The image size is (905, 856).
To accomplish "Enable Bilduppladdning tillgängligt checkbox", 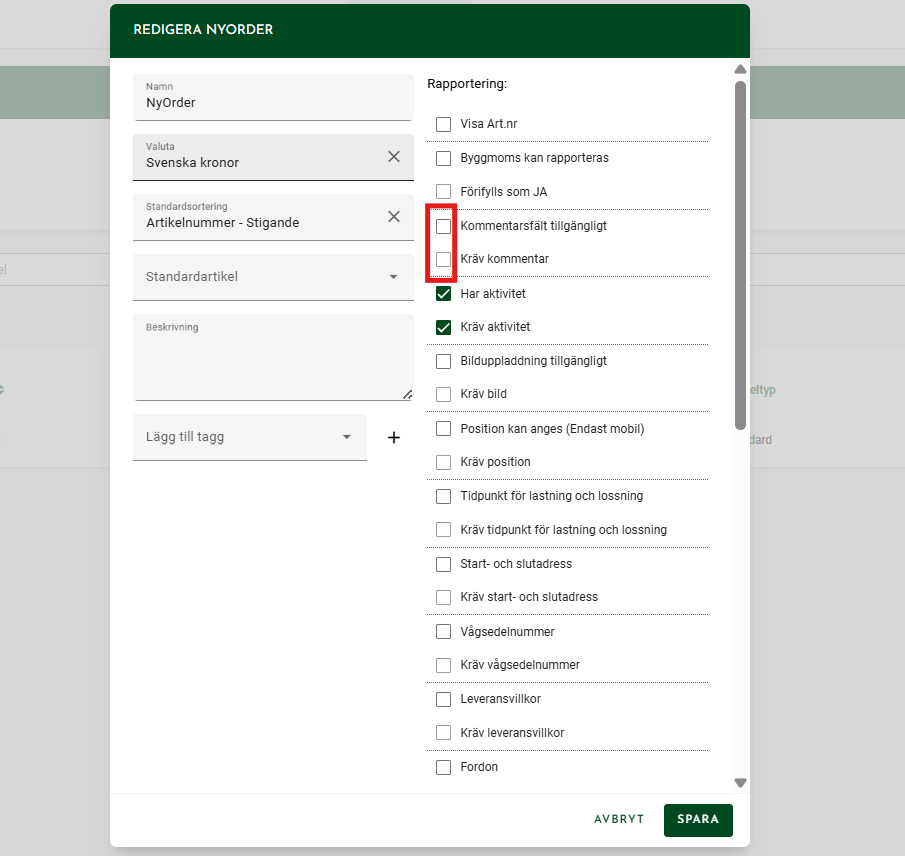I will (x=443, y=361).
